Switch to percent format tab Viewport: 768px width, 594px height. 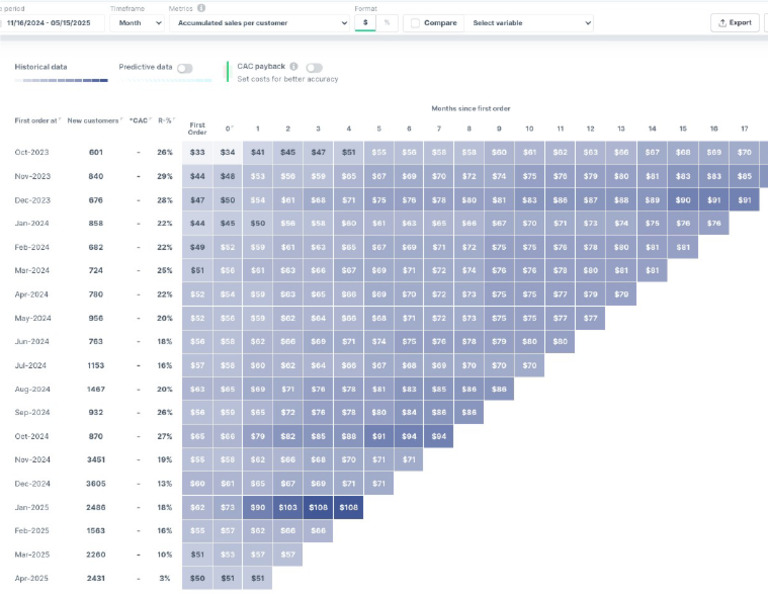387,23
